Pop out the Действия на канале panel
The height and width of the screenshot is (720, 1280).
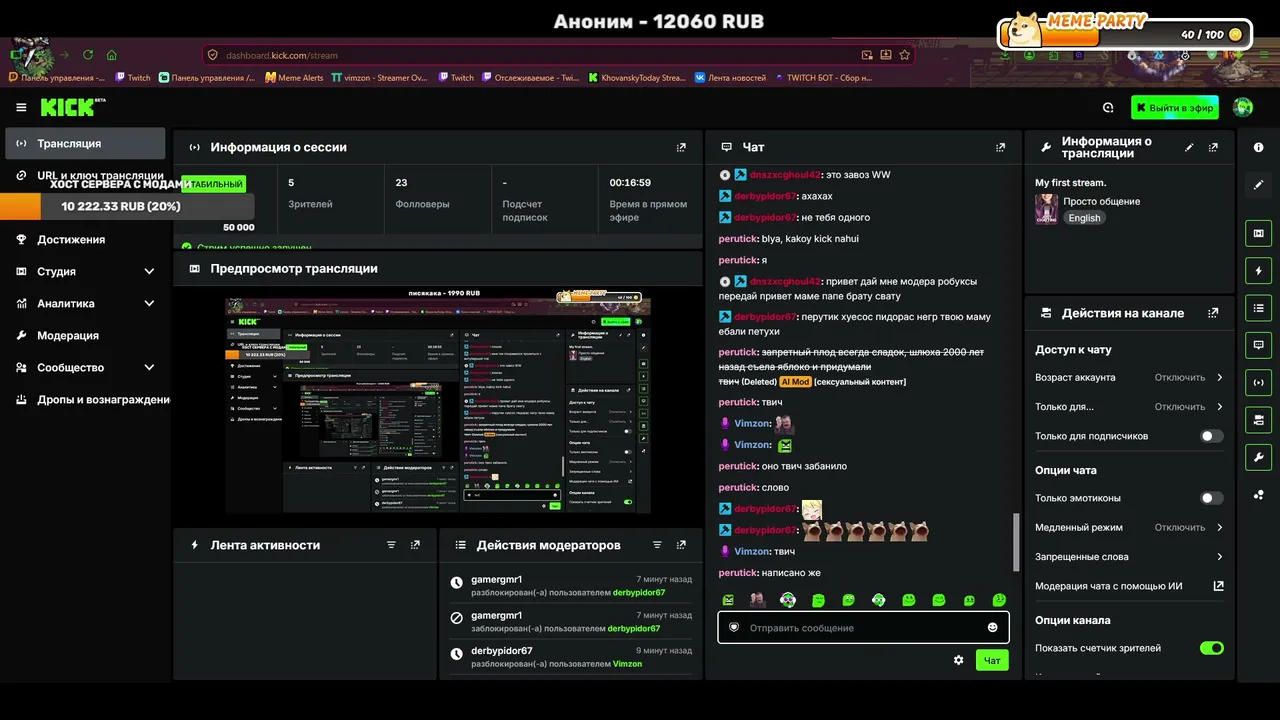(x=1213, y=313)
